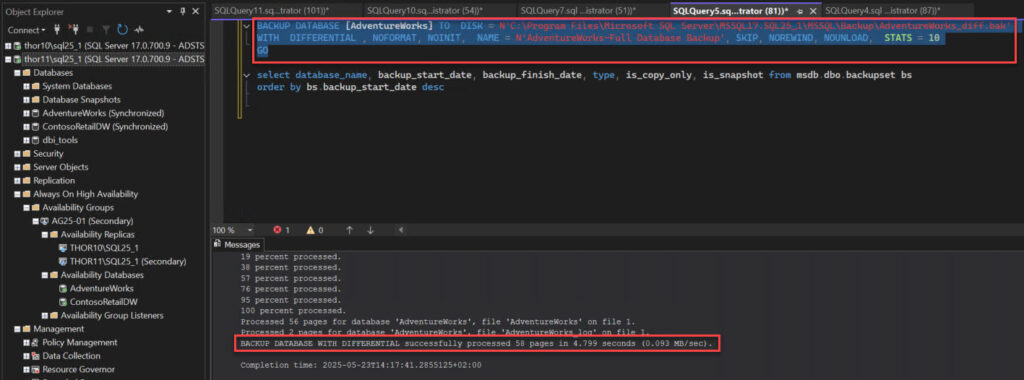Open the Connect dropdown in Object Explorer

(x=26, y=30)
